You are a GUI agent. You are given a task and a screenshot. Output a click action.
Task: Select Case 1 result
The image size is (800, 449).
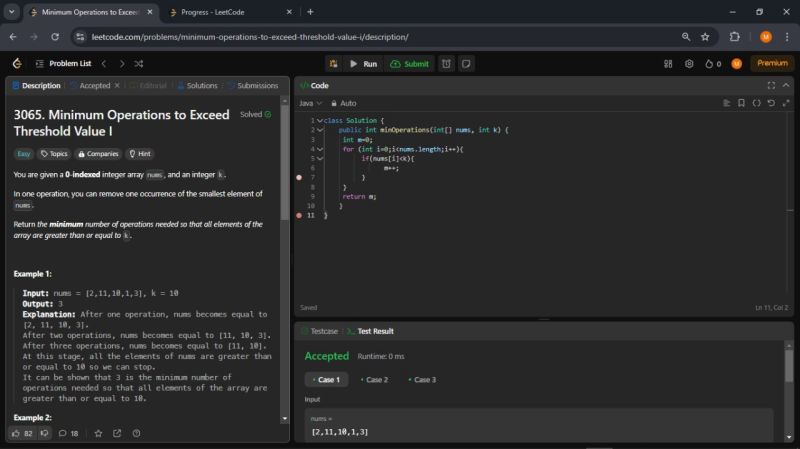pyautogui.click(x=327, y=380)
